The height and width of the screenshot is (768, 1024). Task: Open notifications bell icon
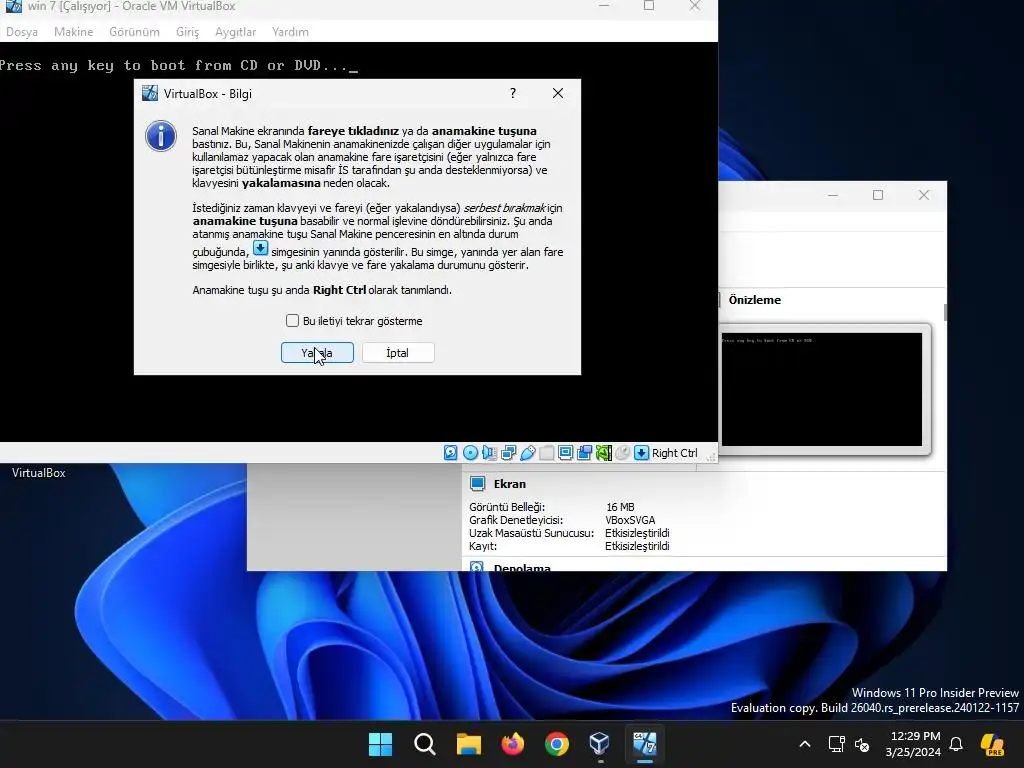click(956, 744)
